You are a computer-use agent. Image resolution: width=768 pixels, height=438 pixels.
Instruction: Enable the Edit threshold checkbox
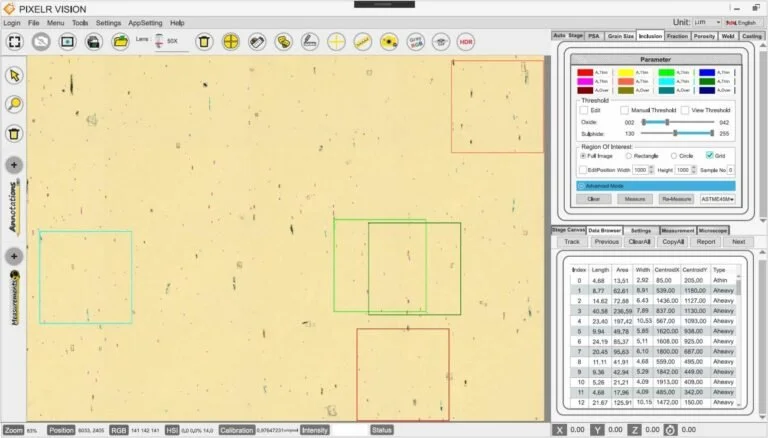(x=584, y=110)
